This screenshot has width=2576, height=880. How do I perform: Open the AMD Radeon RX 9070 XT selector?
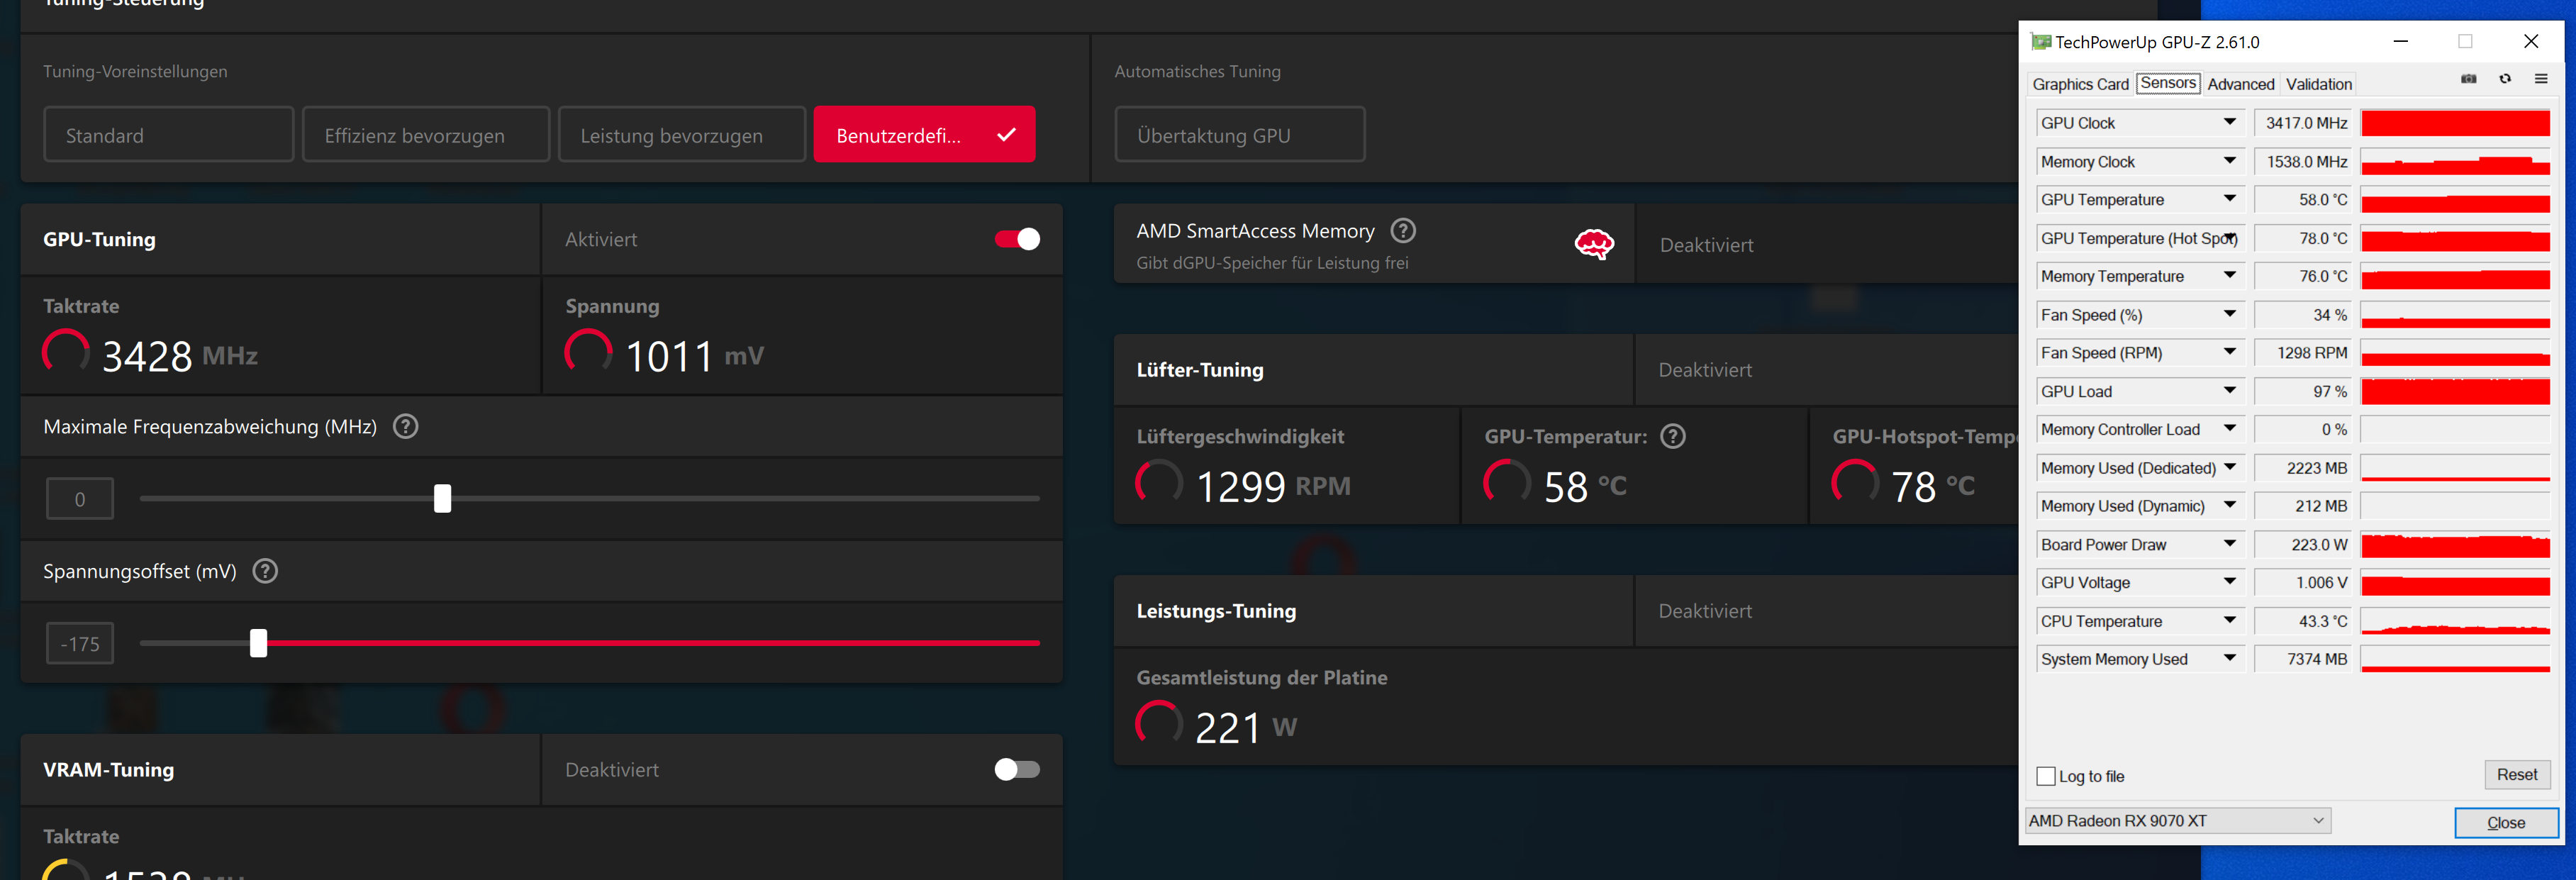2177,821
